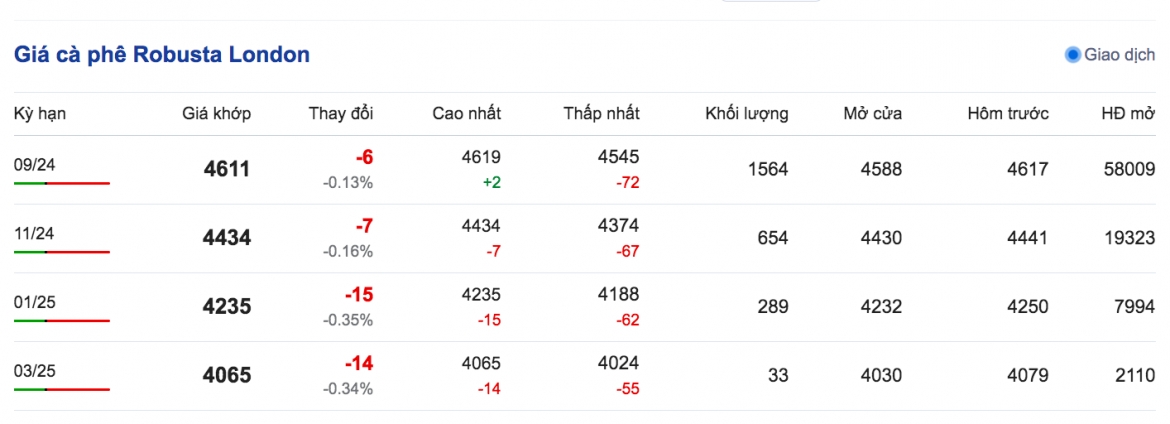The width and height of the screenshot is (1170, 424).
Task: Click the 58009 open interest value
Action: [x=1130, y=169]
